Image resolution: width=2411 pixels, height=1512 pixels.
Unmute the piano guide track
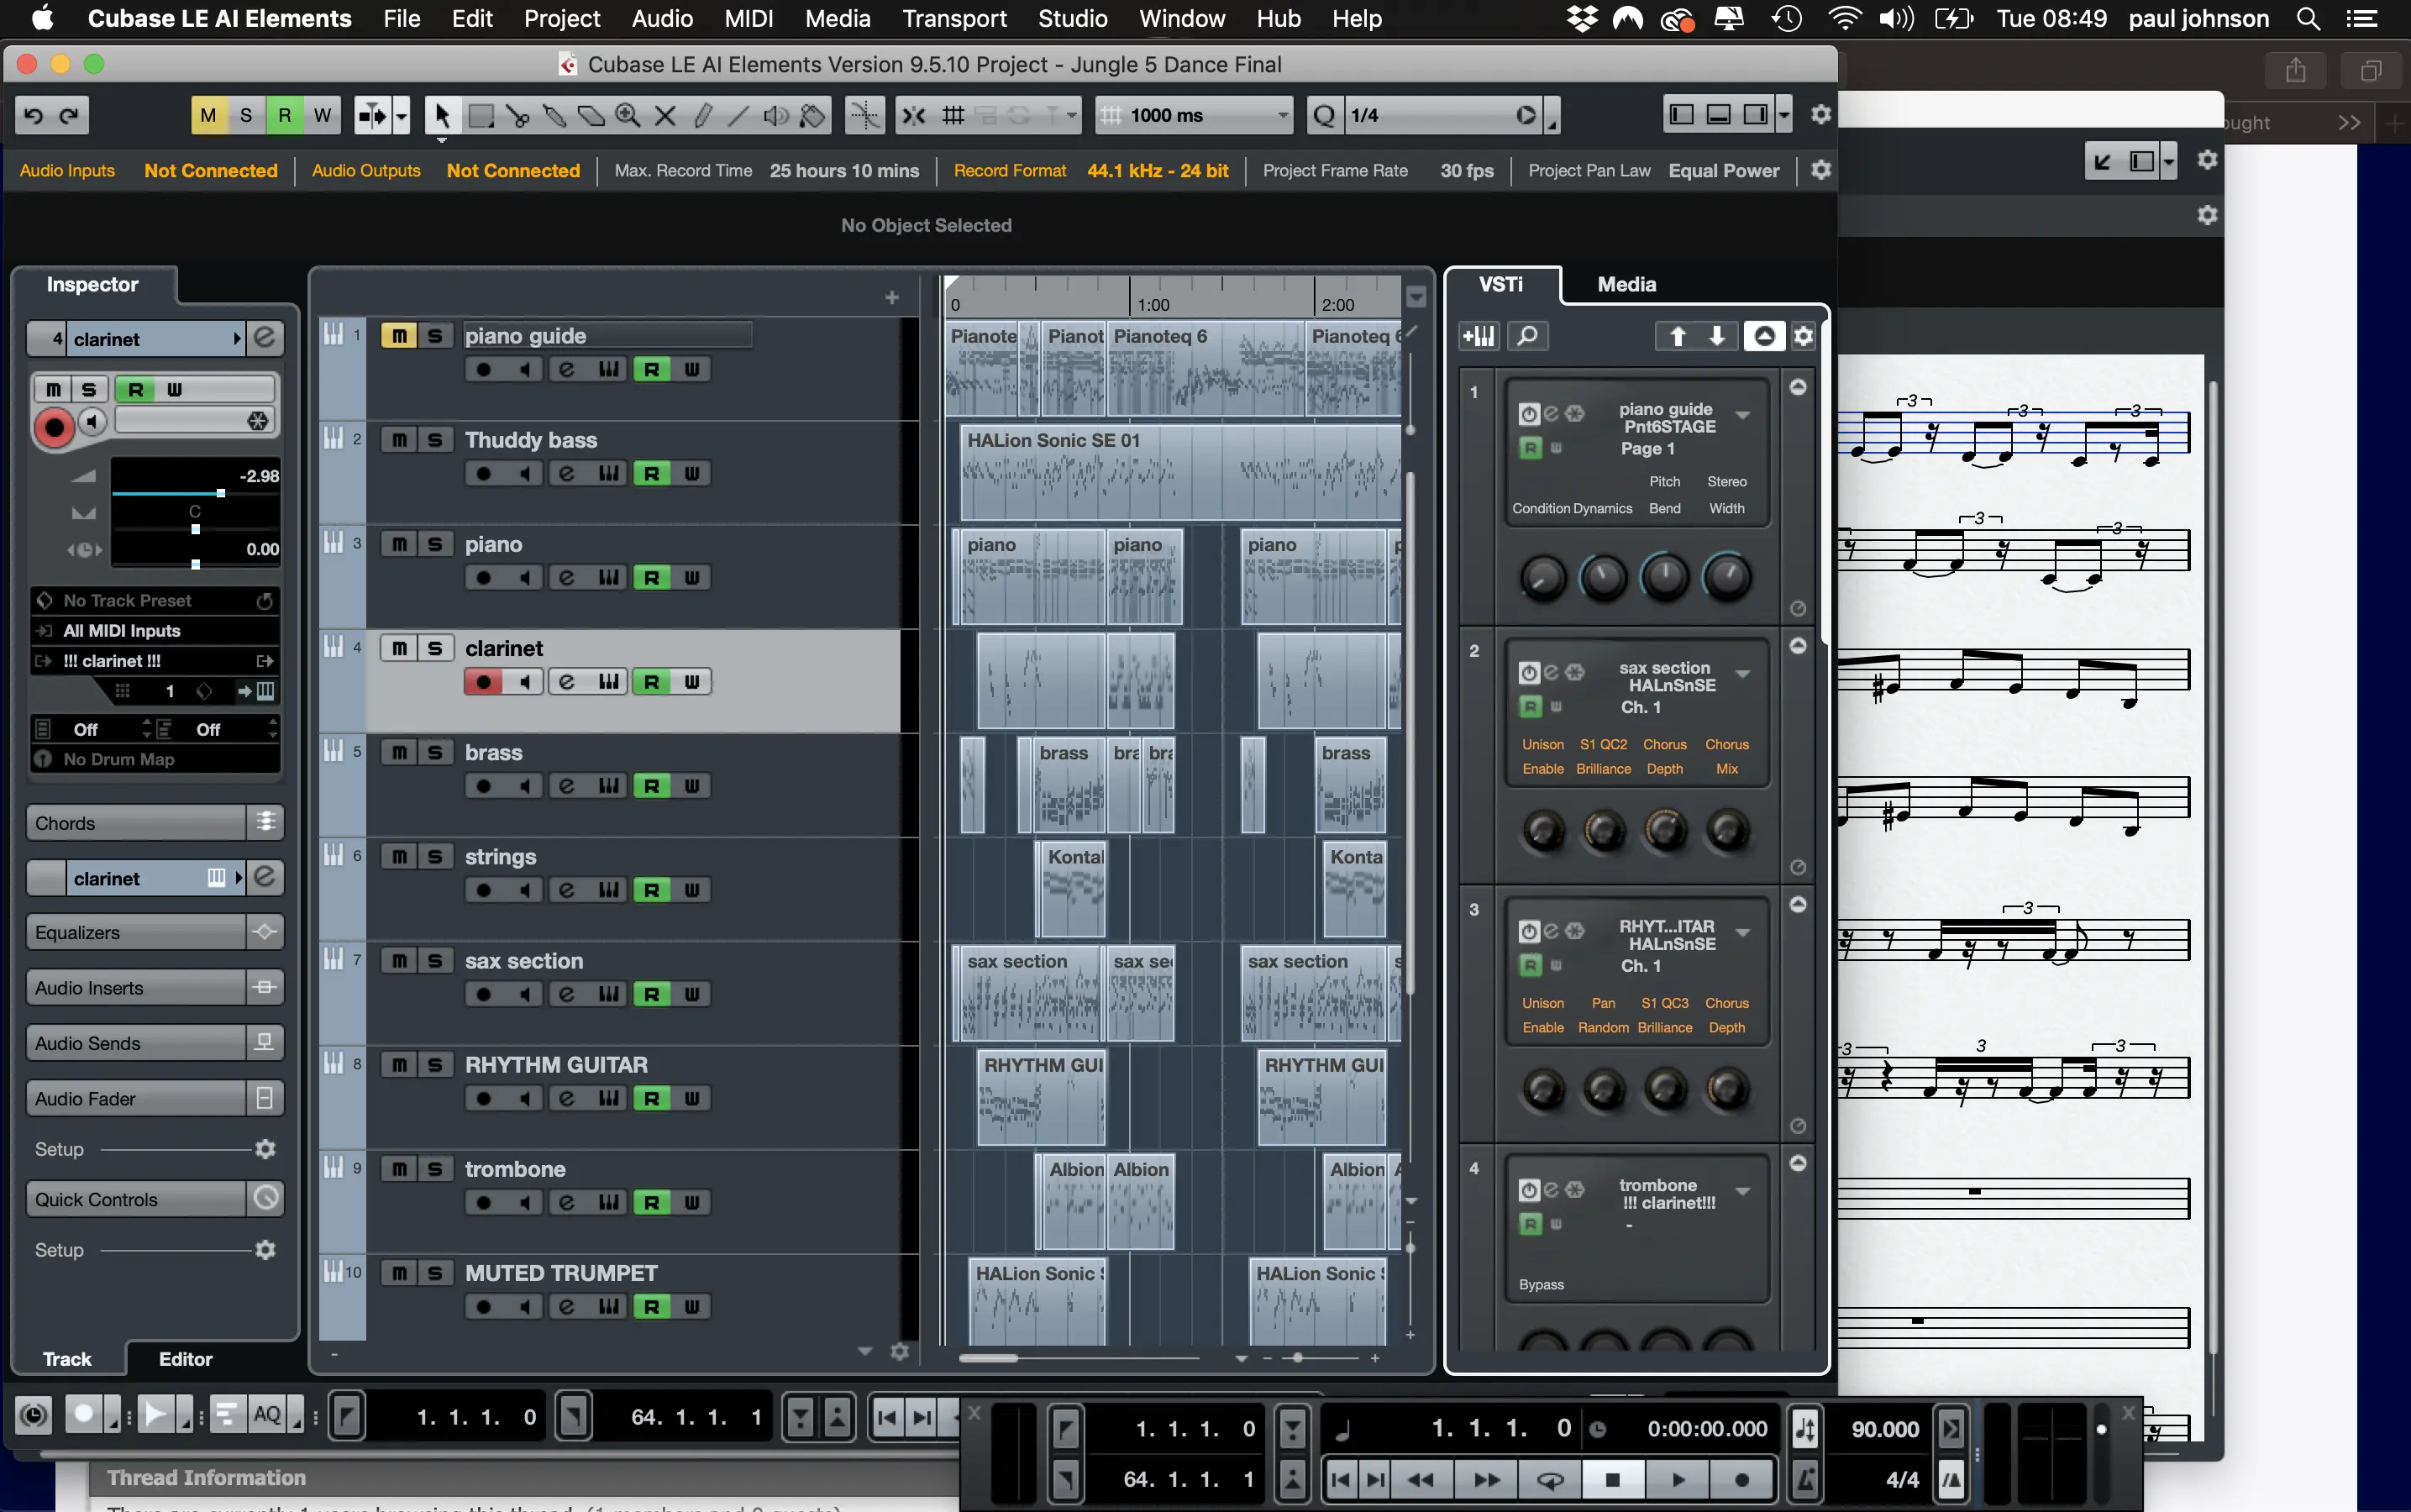pos(398,336)
